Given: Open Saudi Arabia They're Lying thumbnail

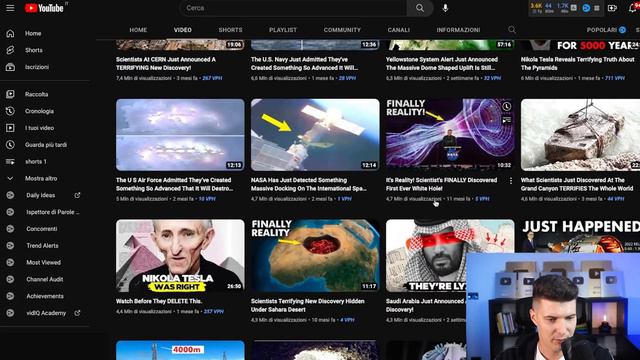Looking at the screenshot, I should pyautogui.click(x=426, y=256).
